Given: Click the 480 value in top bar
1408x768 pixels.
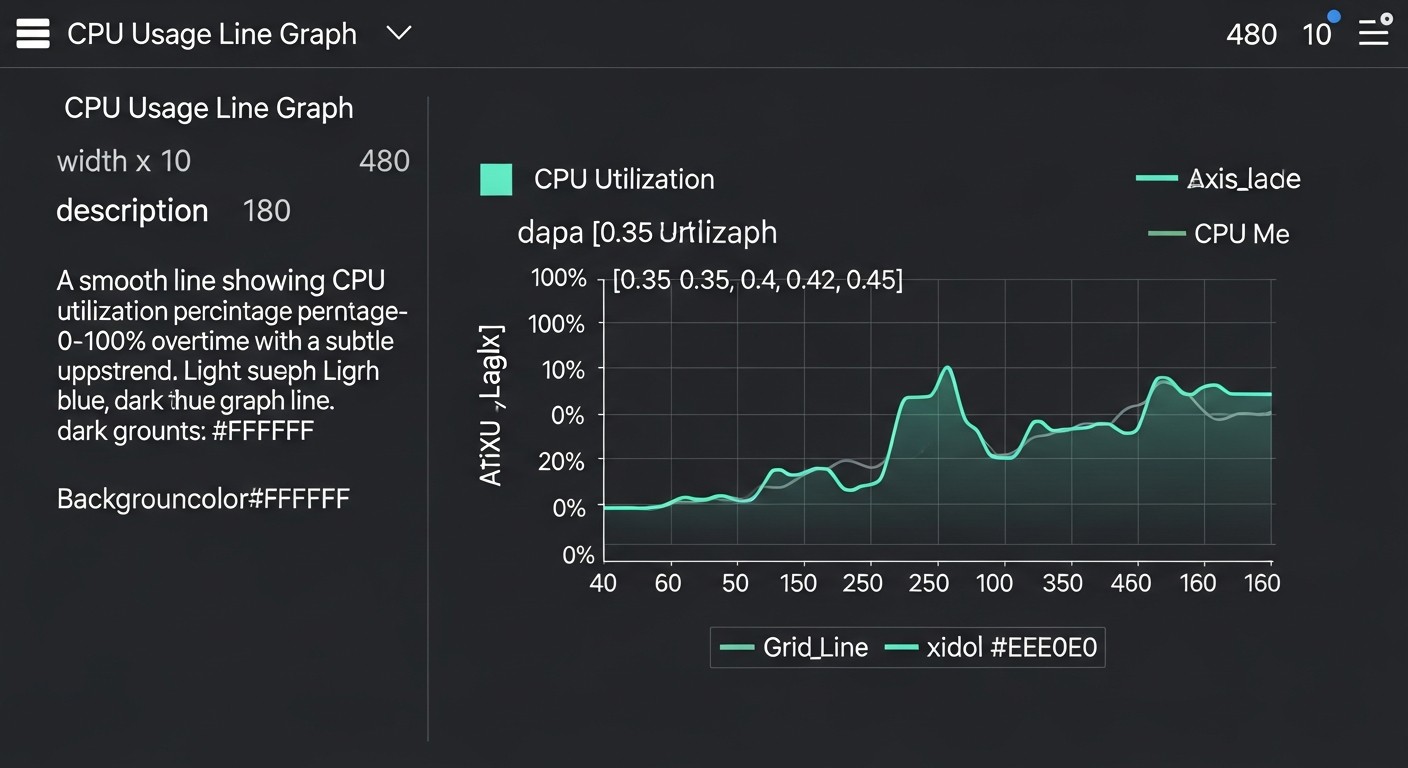Looking at the screenshot, I should coord(1251,33).
